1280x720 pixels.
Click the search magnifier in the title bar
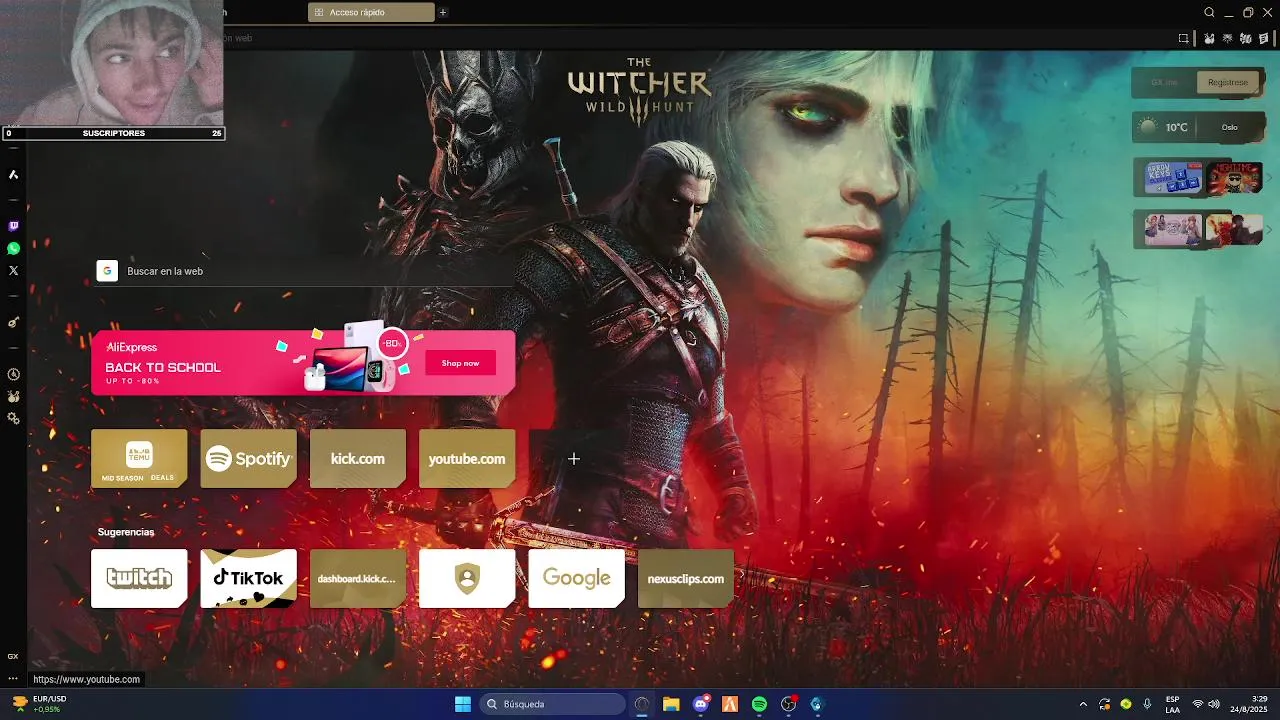pyautogui.click(x=1209, y=12)
